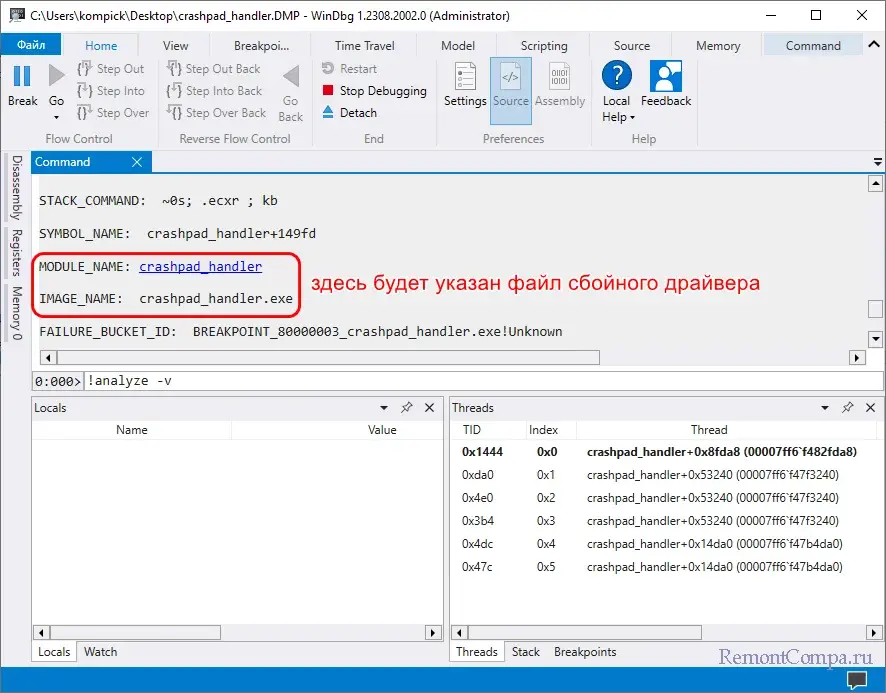This screenshot has height=693, width=886.
Task: Open the Feedback hub icon
Action: [x=666, y=76]
